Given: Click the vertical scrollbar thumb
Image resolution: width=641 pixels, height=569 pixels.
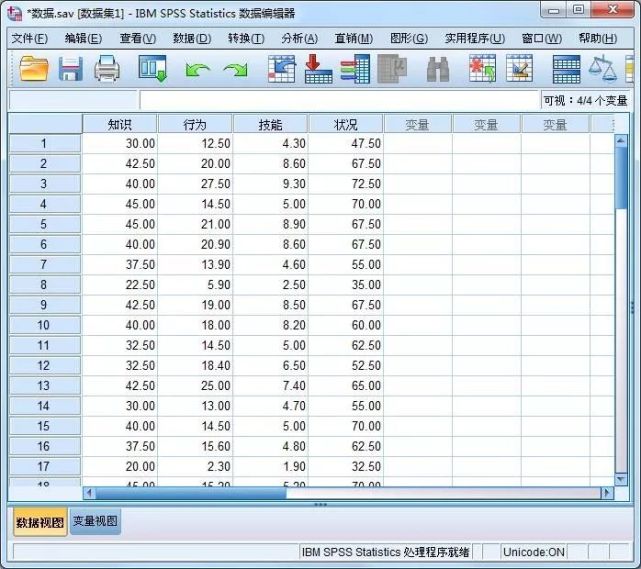Looking at the screenshot, I should click(x=621, y=178).
